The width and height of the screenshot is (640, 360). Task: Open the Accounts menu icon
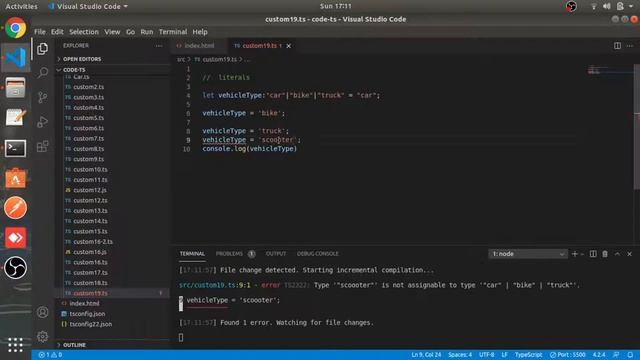(42, 312)
